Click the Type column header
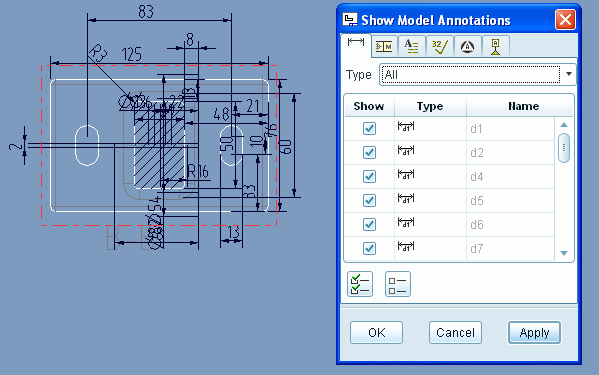Image resolution: width=599 pixels, height=375 pixels. click(x=430, y=106)
